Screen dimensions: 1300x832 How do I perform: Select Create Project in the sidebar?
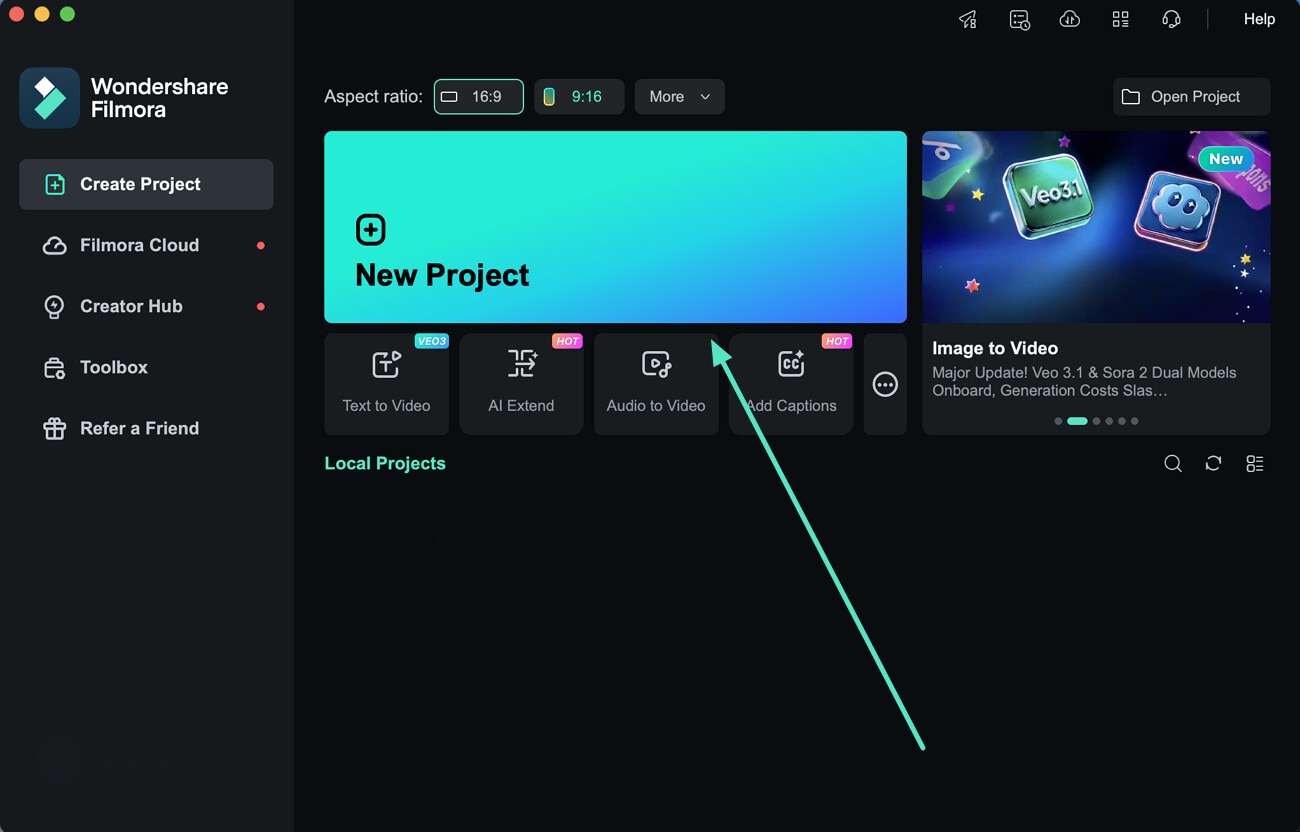146,184
